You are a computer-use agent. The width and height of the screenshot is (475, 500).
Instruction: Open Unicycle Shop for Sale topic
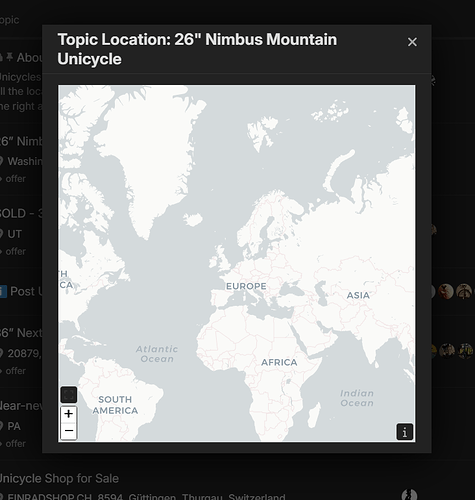59,479
